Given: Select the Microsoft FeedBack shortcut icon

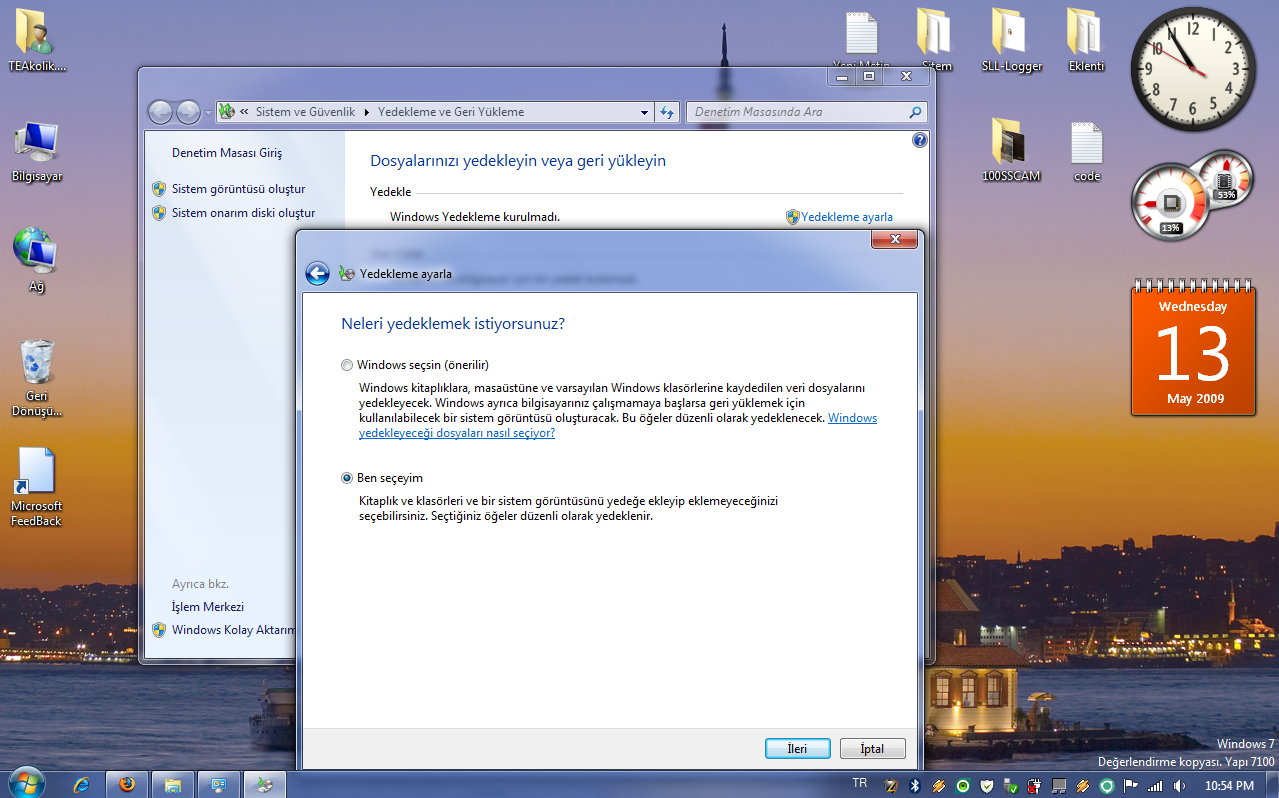Looking at the screenshot, I should (37, 487).
